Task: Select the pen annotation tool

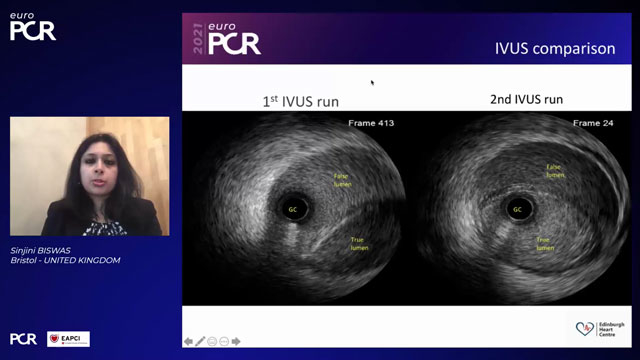Action: pyautogui.click(x=200, y=341)
